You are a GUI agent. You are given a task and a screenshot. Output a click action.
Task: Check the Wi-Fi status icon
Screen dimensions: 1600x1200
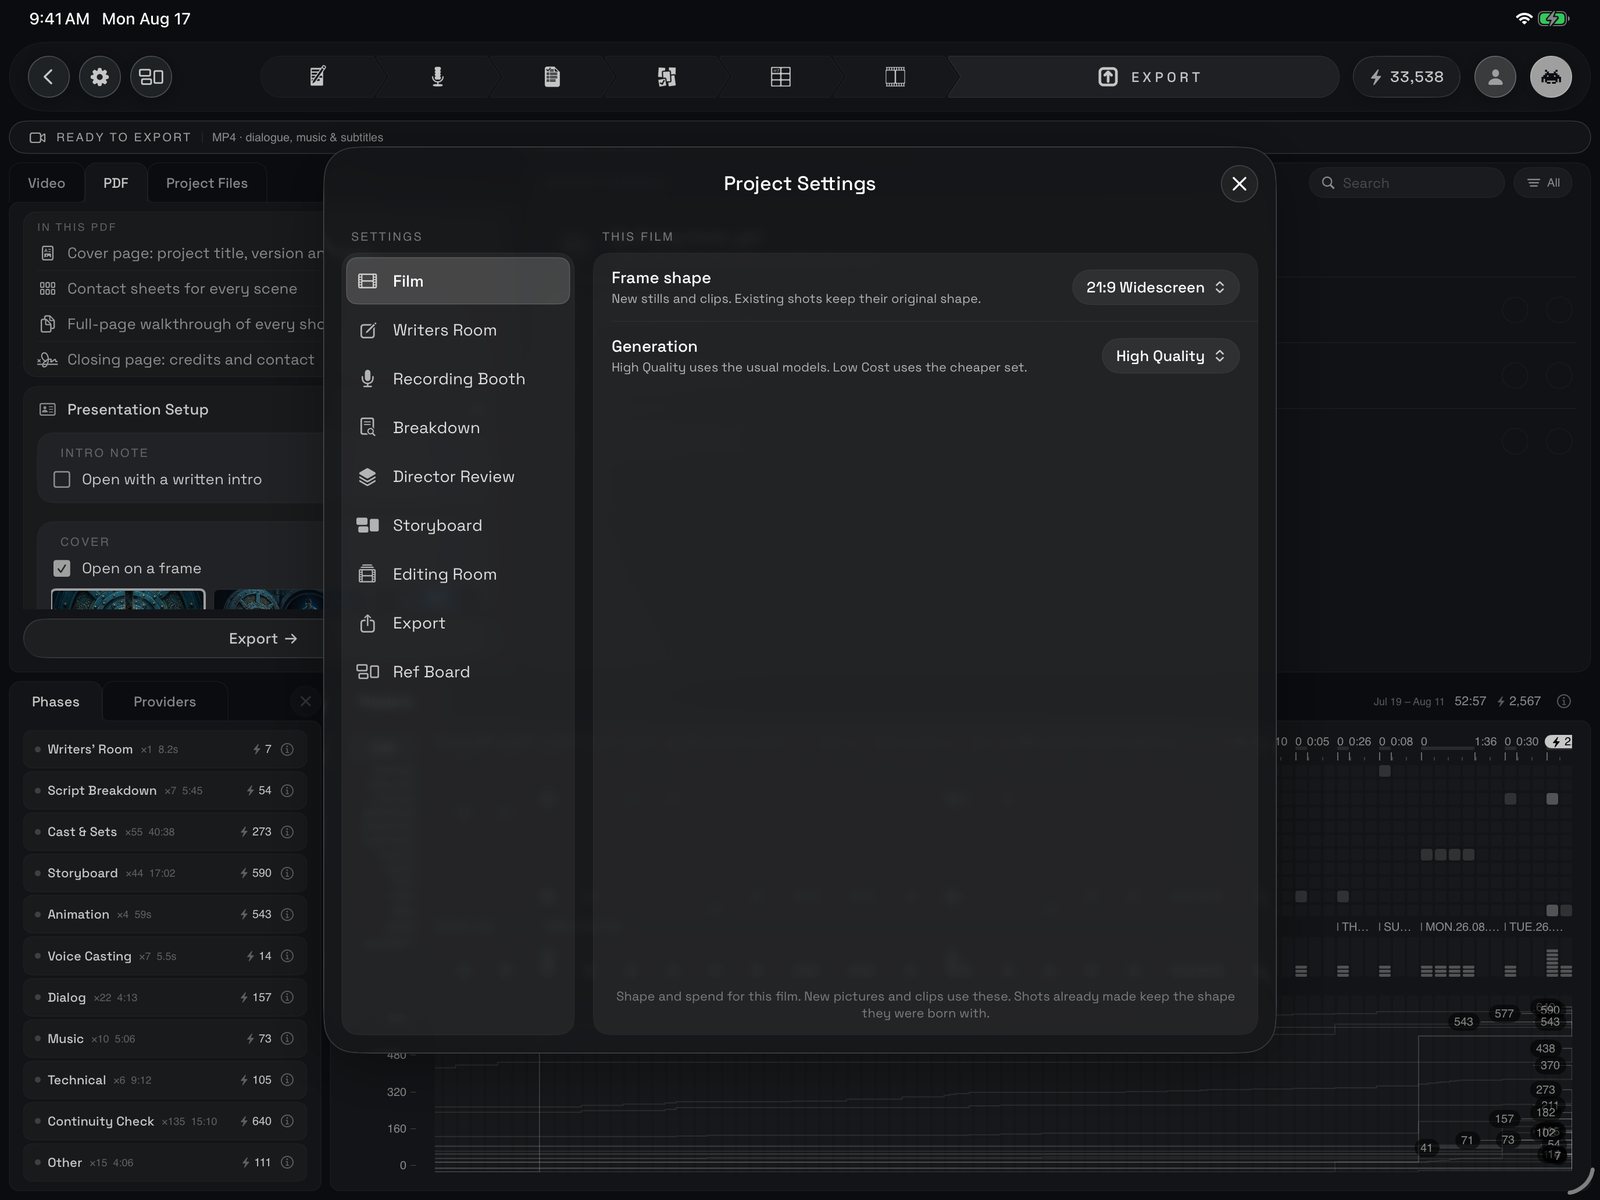click(1524, 19)
